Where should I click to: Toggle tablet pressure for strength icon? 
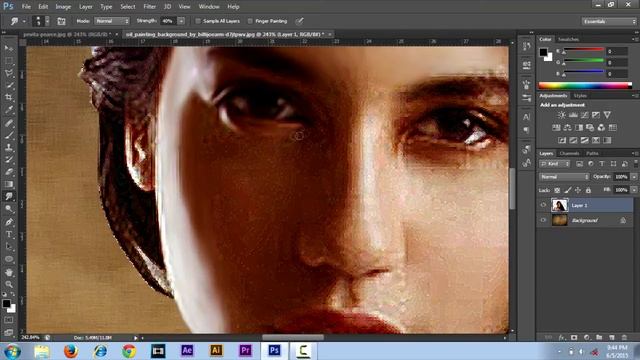pos(300,21)
